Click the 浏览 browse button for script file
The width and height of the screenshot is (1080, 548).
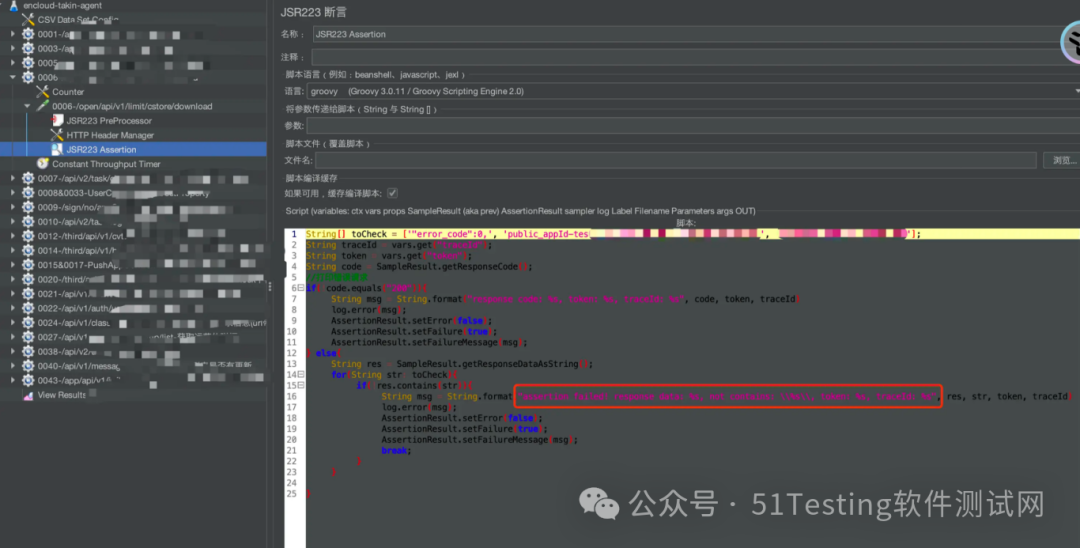pos(1063,160)
